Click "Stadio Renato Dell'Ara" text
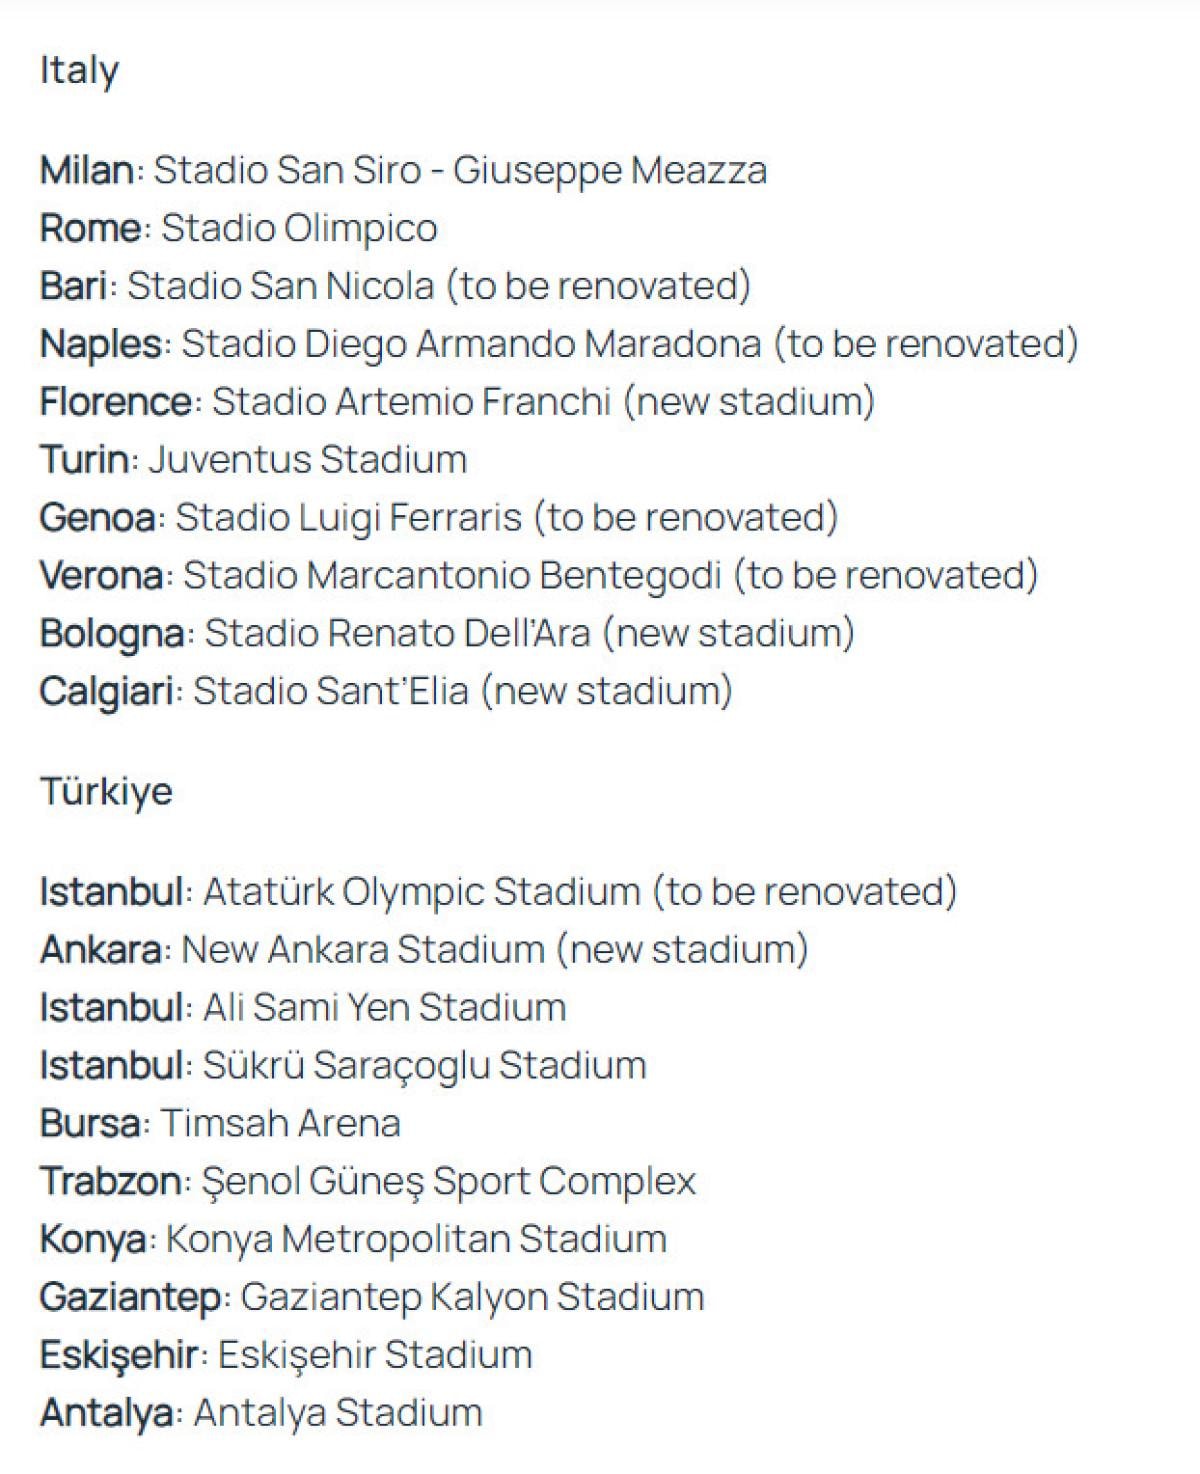This screenshot has height=1474, width=1200. pos(397,634)
